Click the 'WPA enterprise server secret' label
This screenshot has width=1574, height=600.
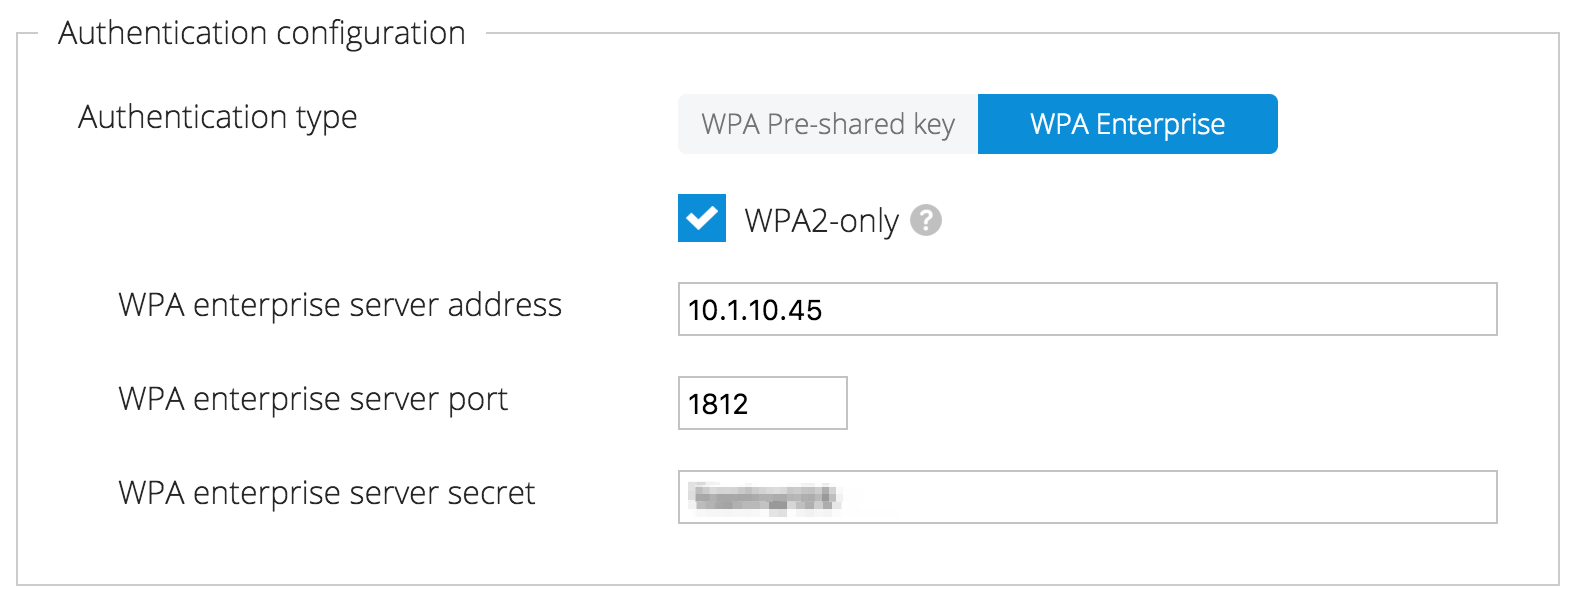click(x=327, y=493)
